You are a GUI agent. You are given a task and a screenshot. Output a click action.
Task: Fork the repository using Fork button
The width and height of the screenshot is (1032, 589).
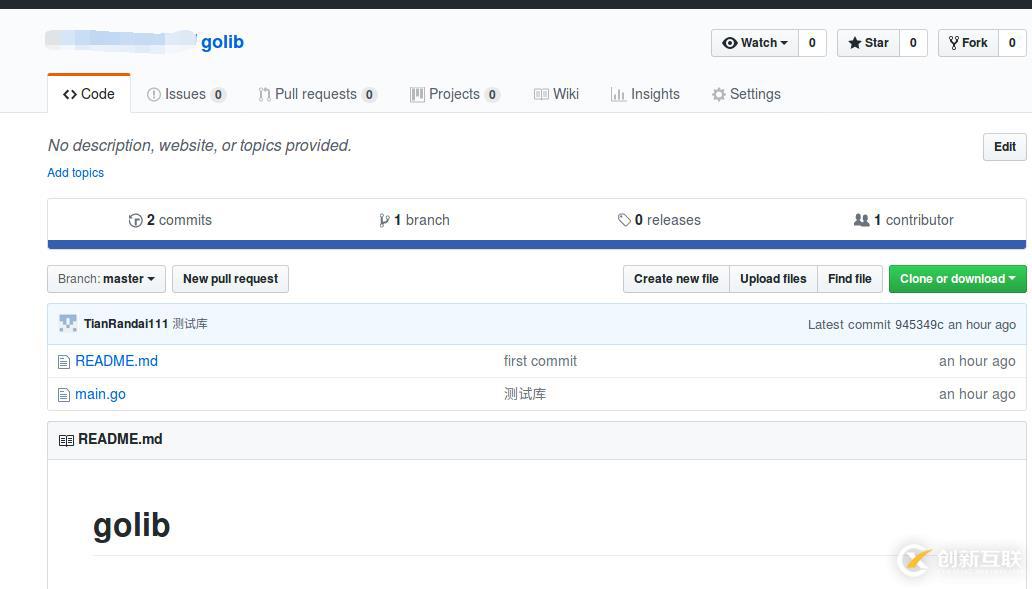point(968,43)
